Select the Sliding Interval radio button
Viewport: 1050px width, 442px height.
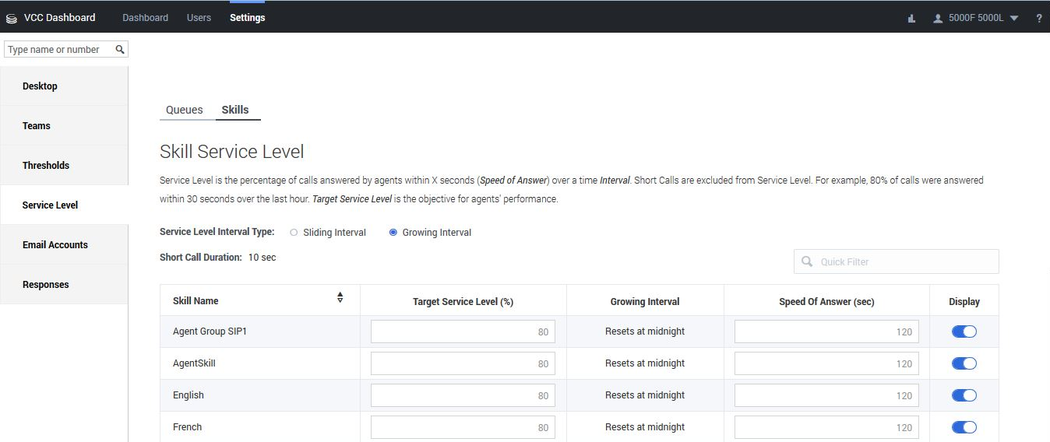click(293, 232)
